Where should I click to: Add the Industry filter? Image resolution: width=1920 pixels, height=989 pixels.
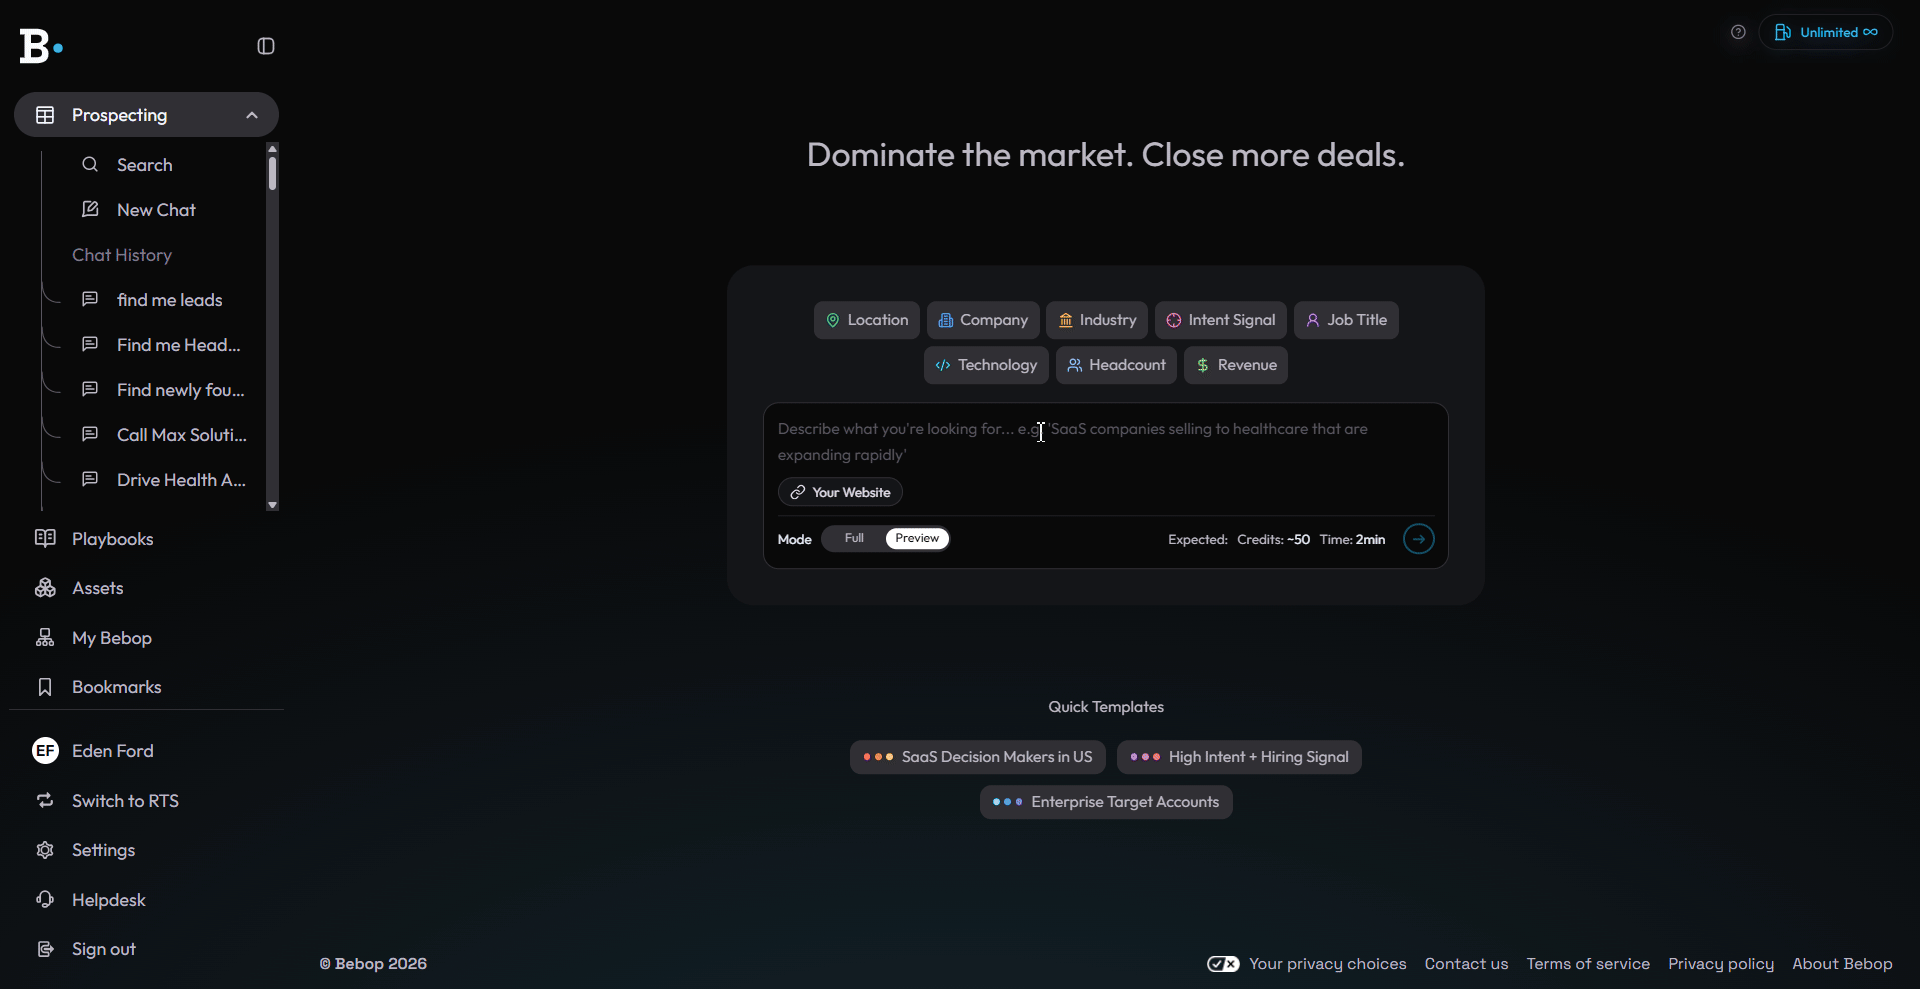pos(1097,320)
